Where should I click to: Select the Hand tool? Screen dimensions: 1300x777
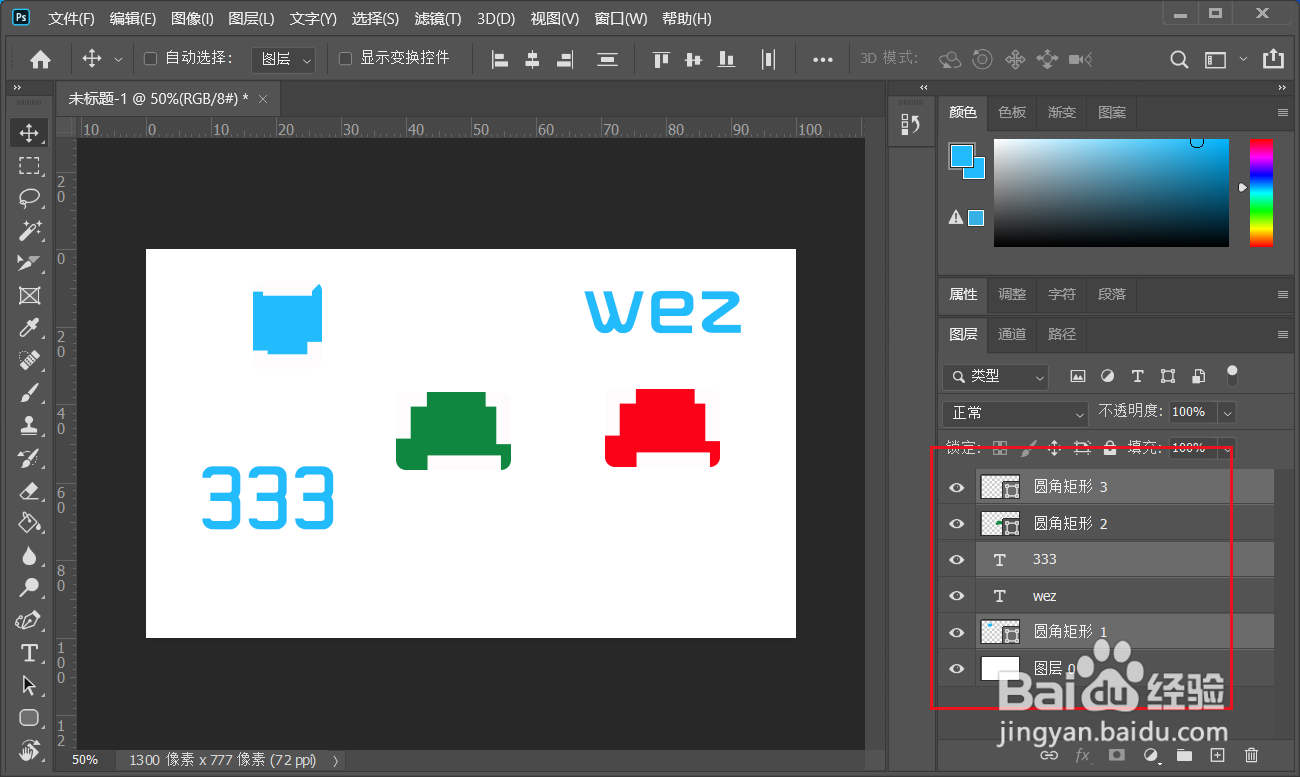29,750
